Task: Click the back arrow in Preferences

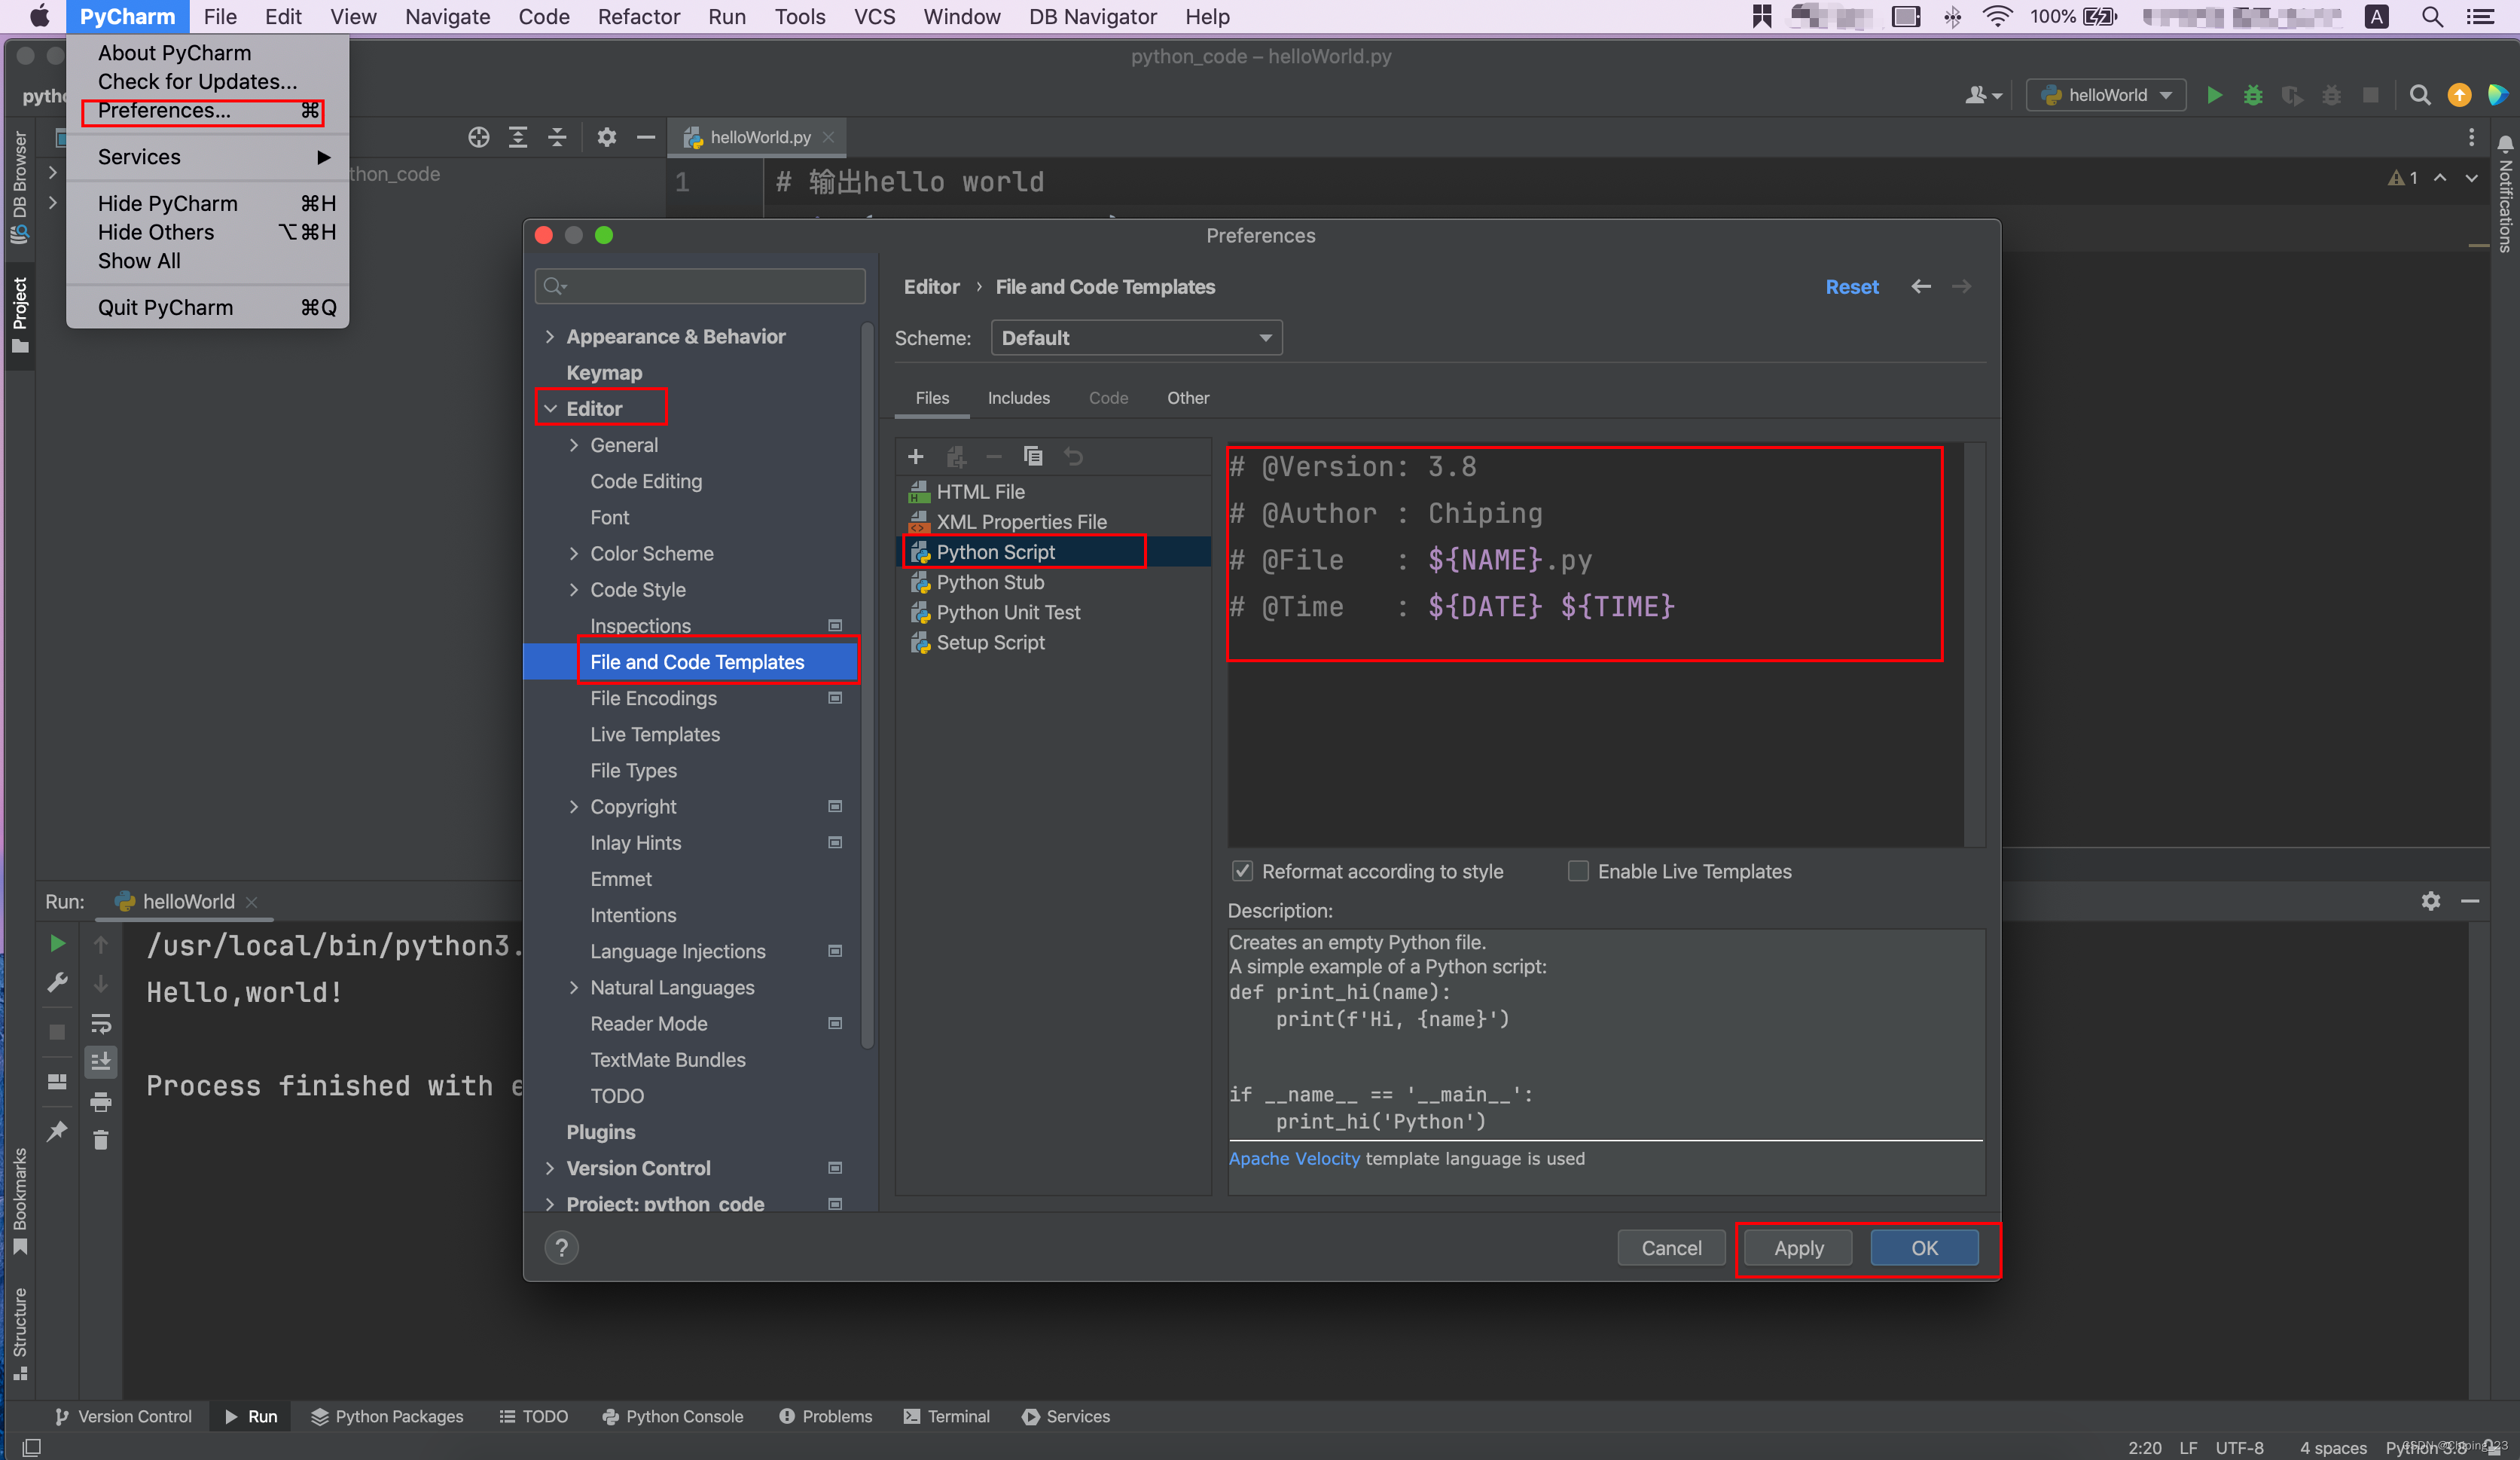Action: tap(1921, 287)
